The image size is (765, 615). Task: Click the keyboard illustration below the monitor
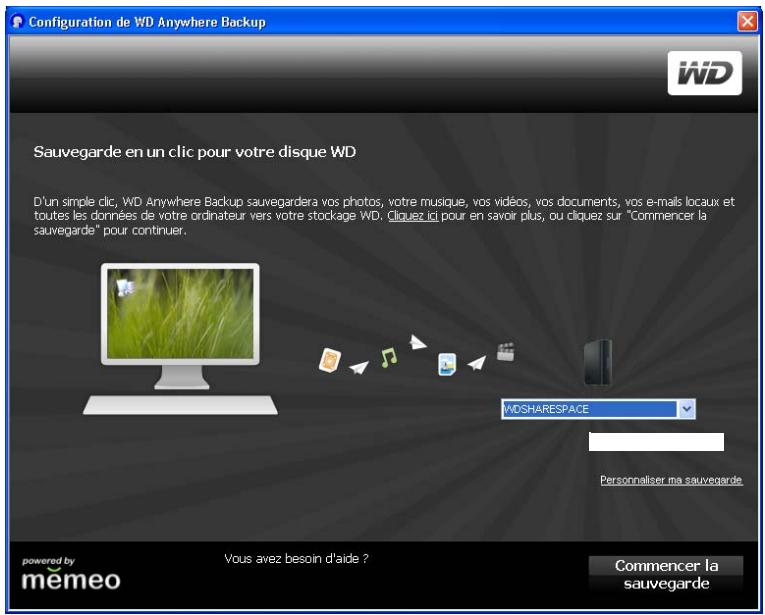click(x=181, y=405)
